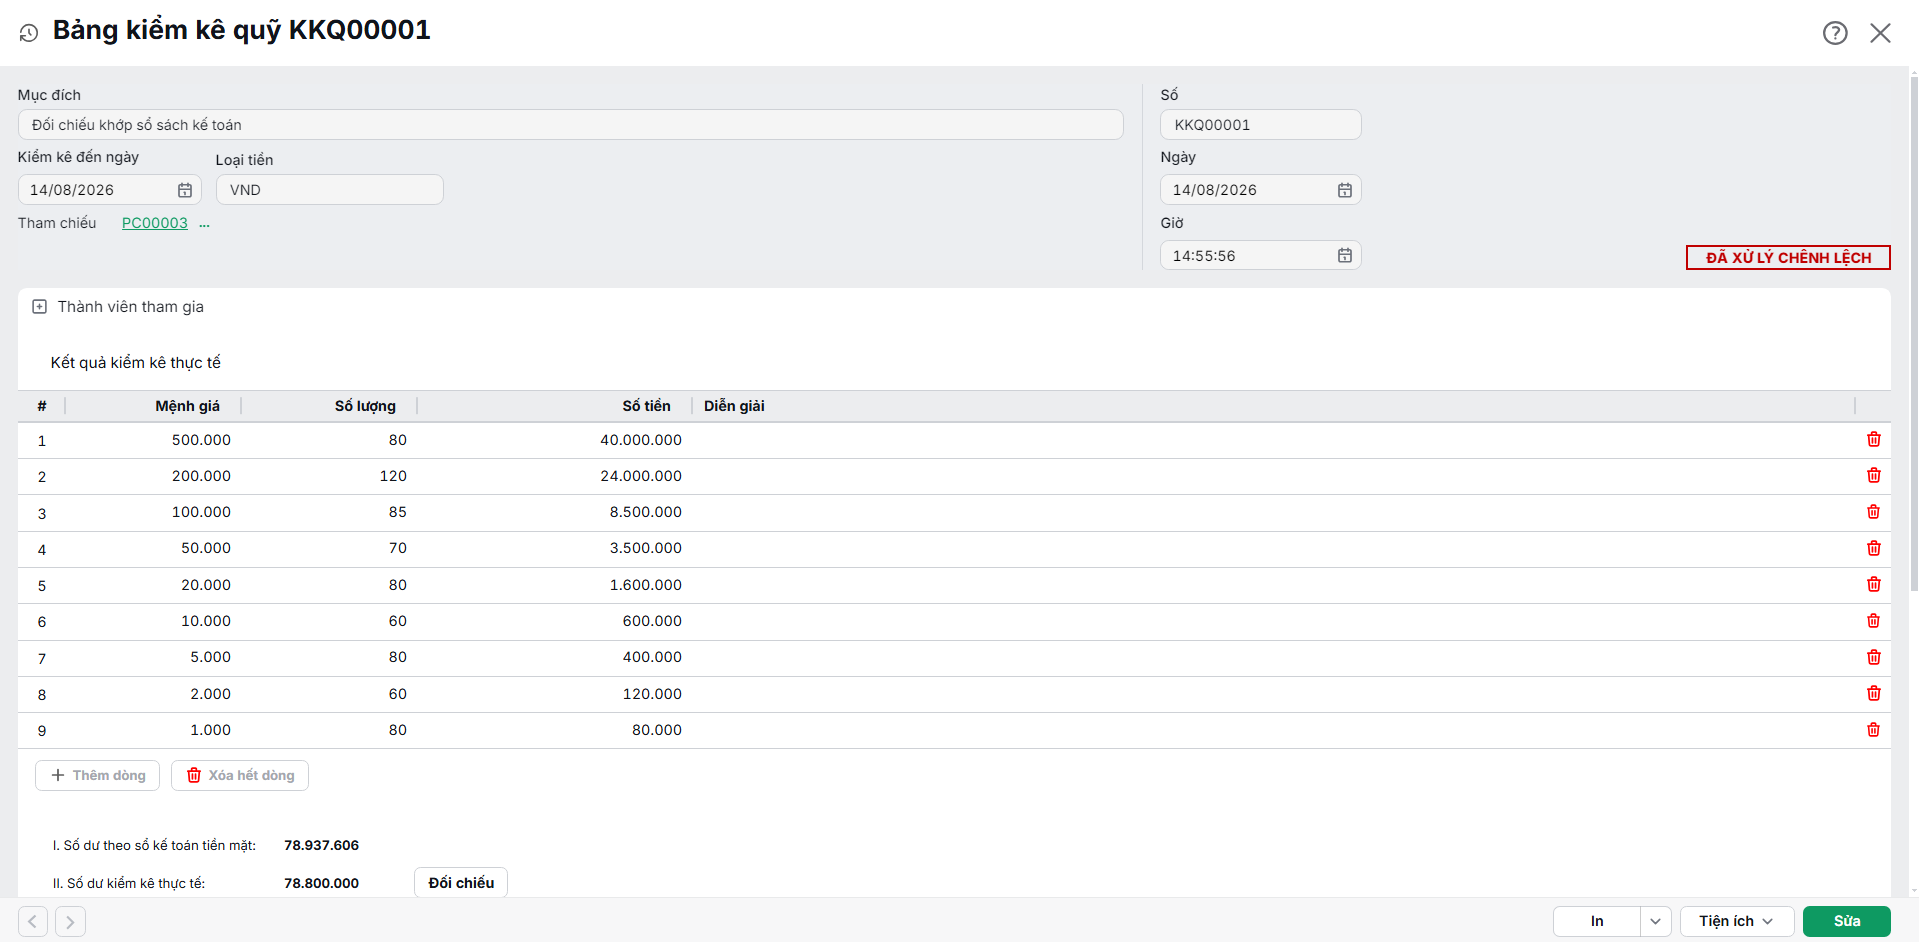Click the accounting balance value 78.937.606
The height and width of the screenshot is (942, 1919).
point(321,845)
